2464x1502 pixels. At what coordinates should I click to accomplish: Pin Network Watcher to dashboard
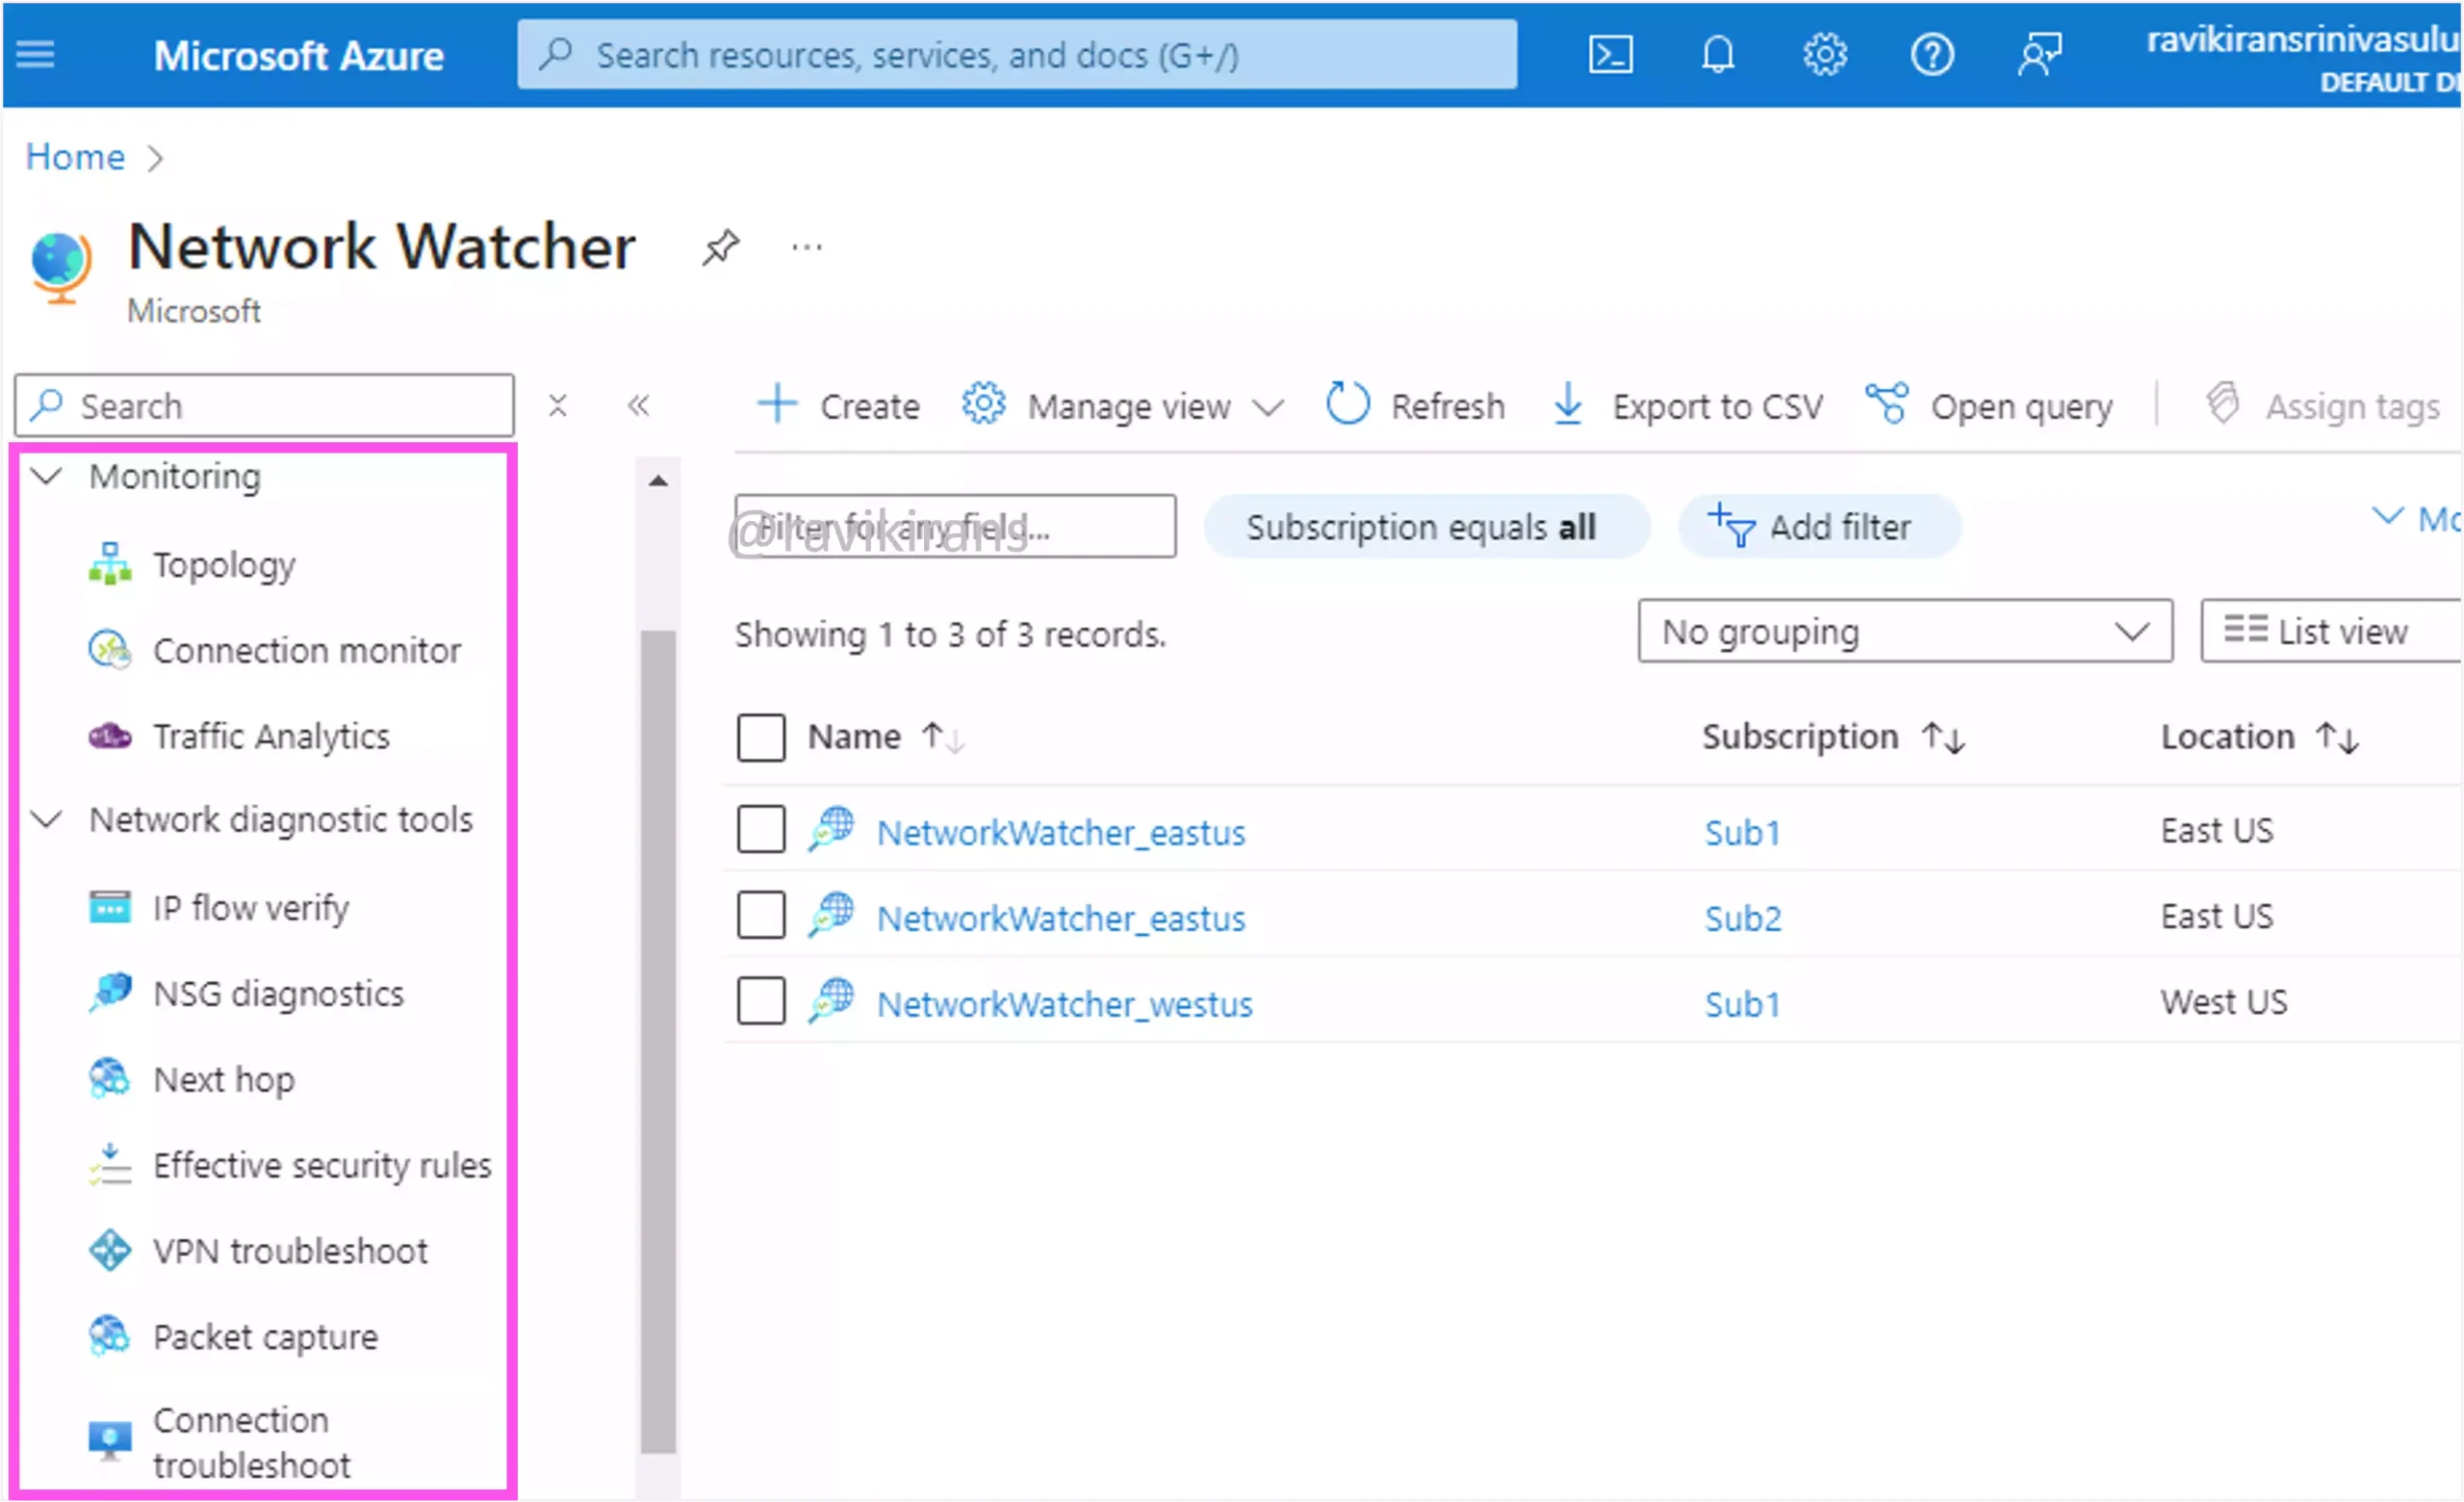720,247
